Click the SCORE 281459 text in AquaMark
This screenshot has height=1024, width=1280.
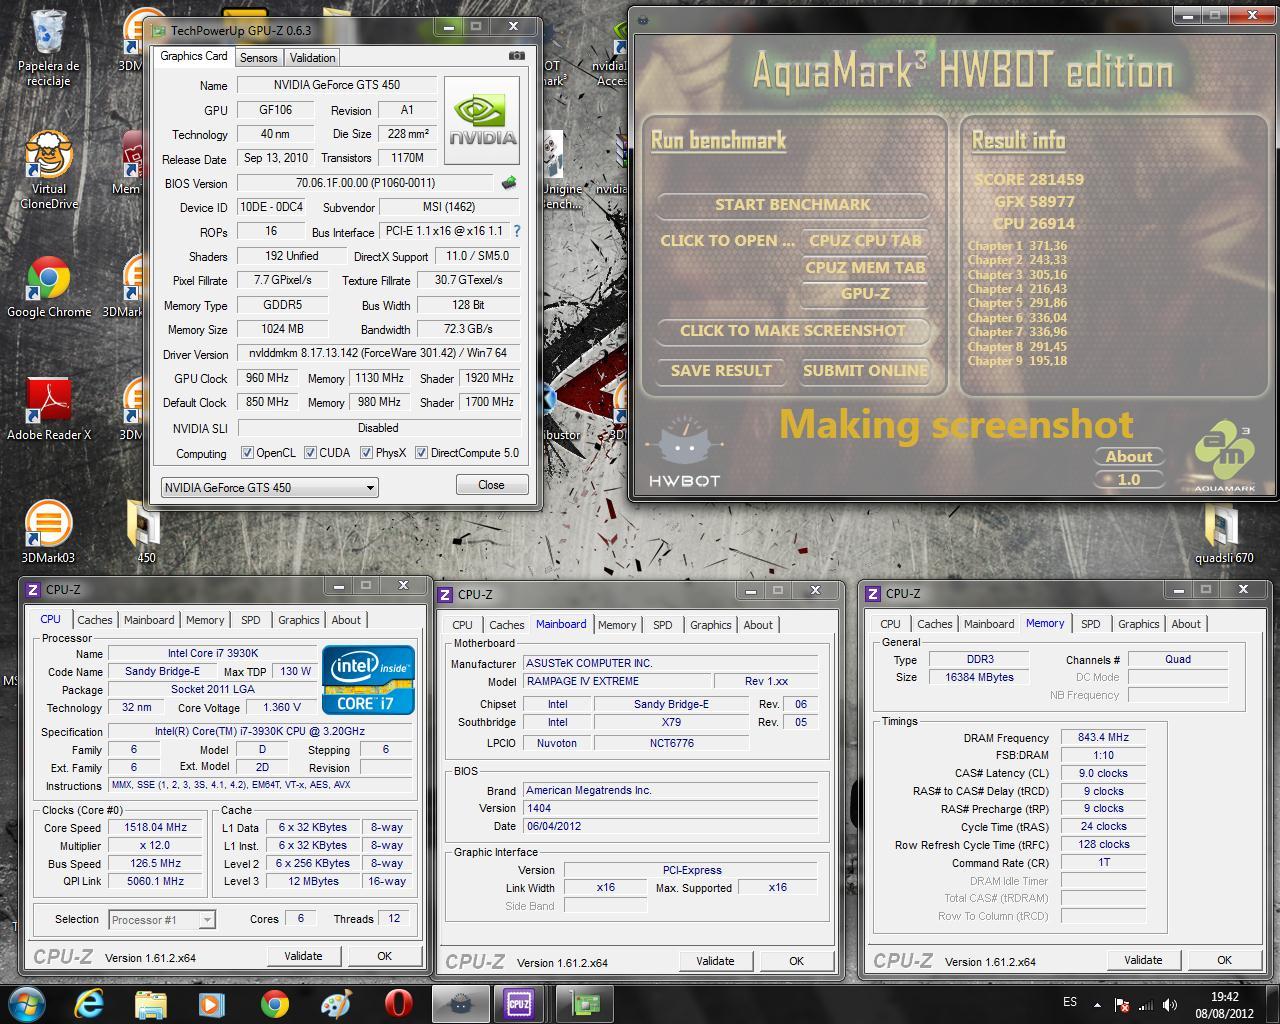(x=1029, y=180)
